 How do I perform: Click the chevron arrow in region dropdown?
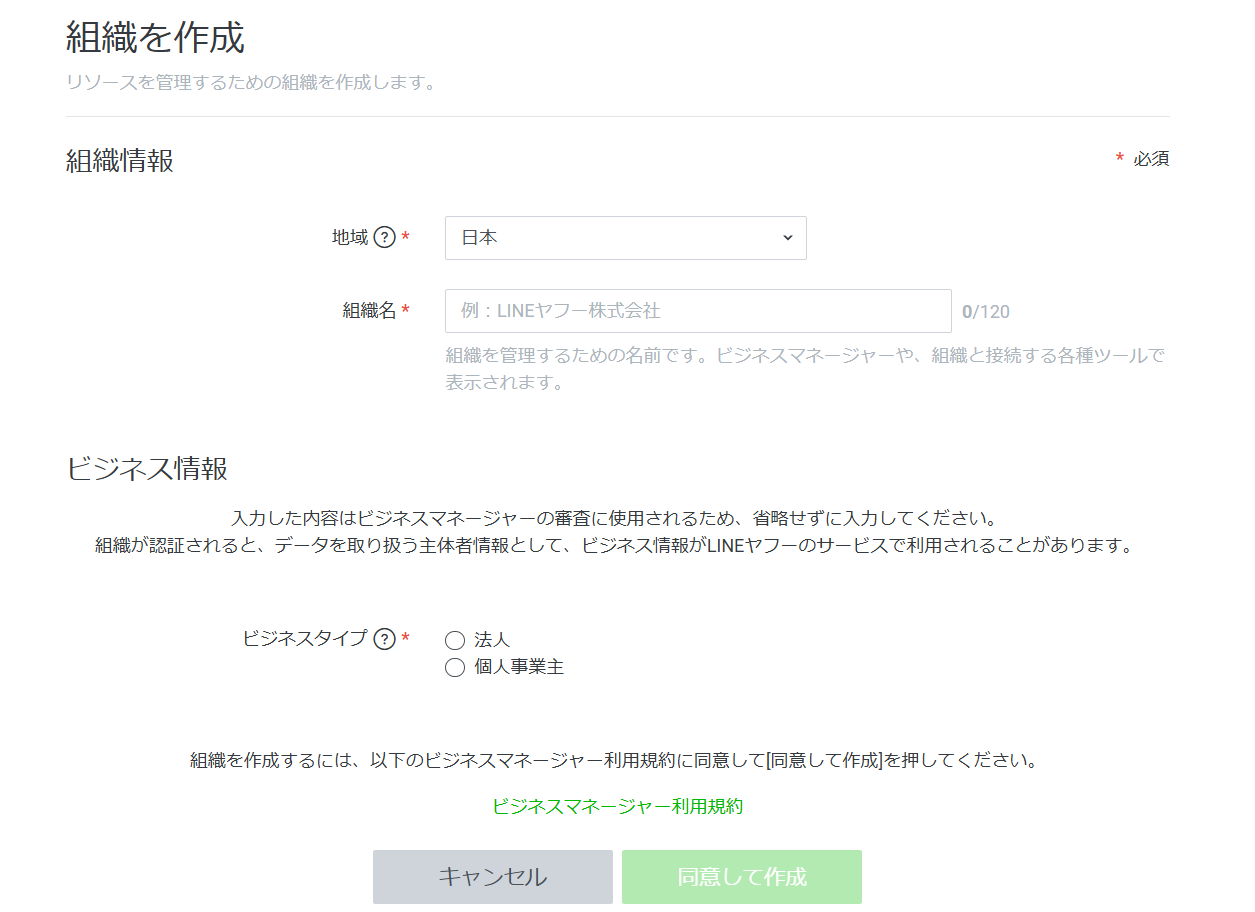787,238
